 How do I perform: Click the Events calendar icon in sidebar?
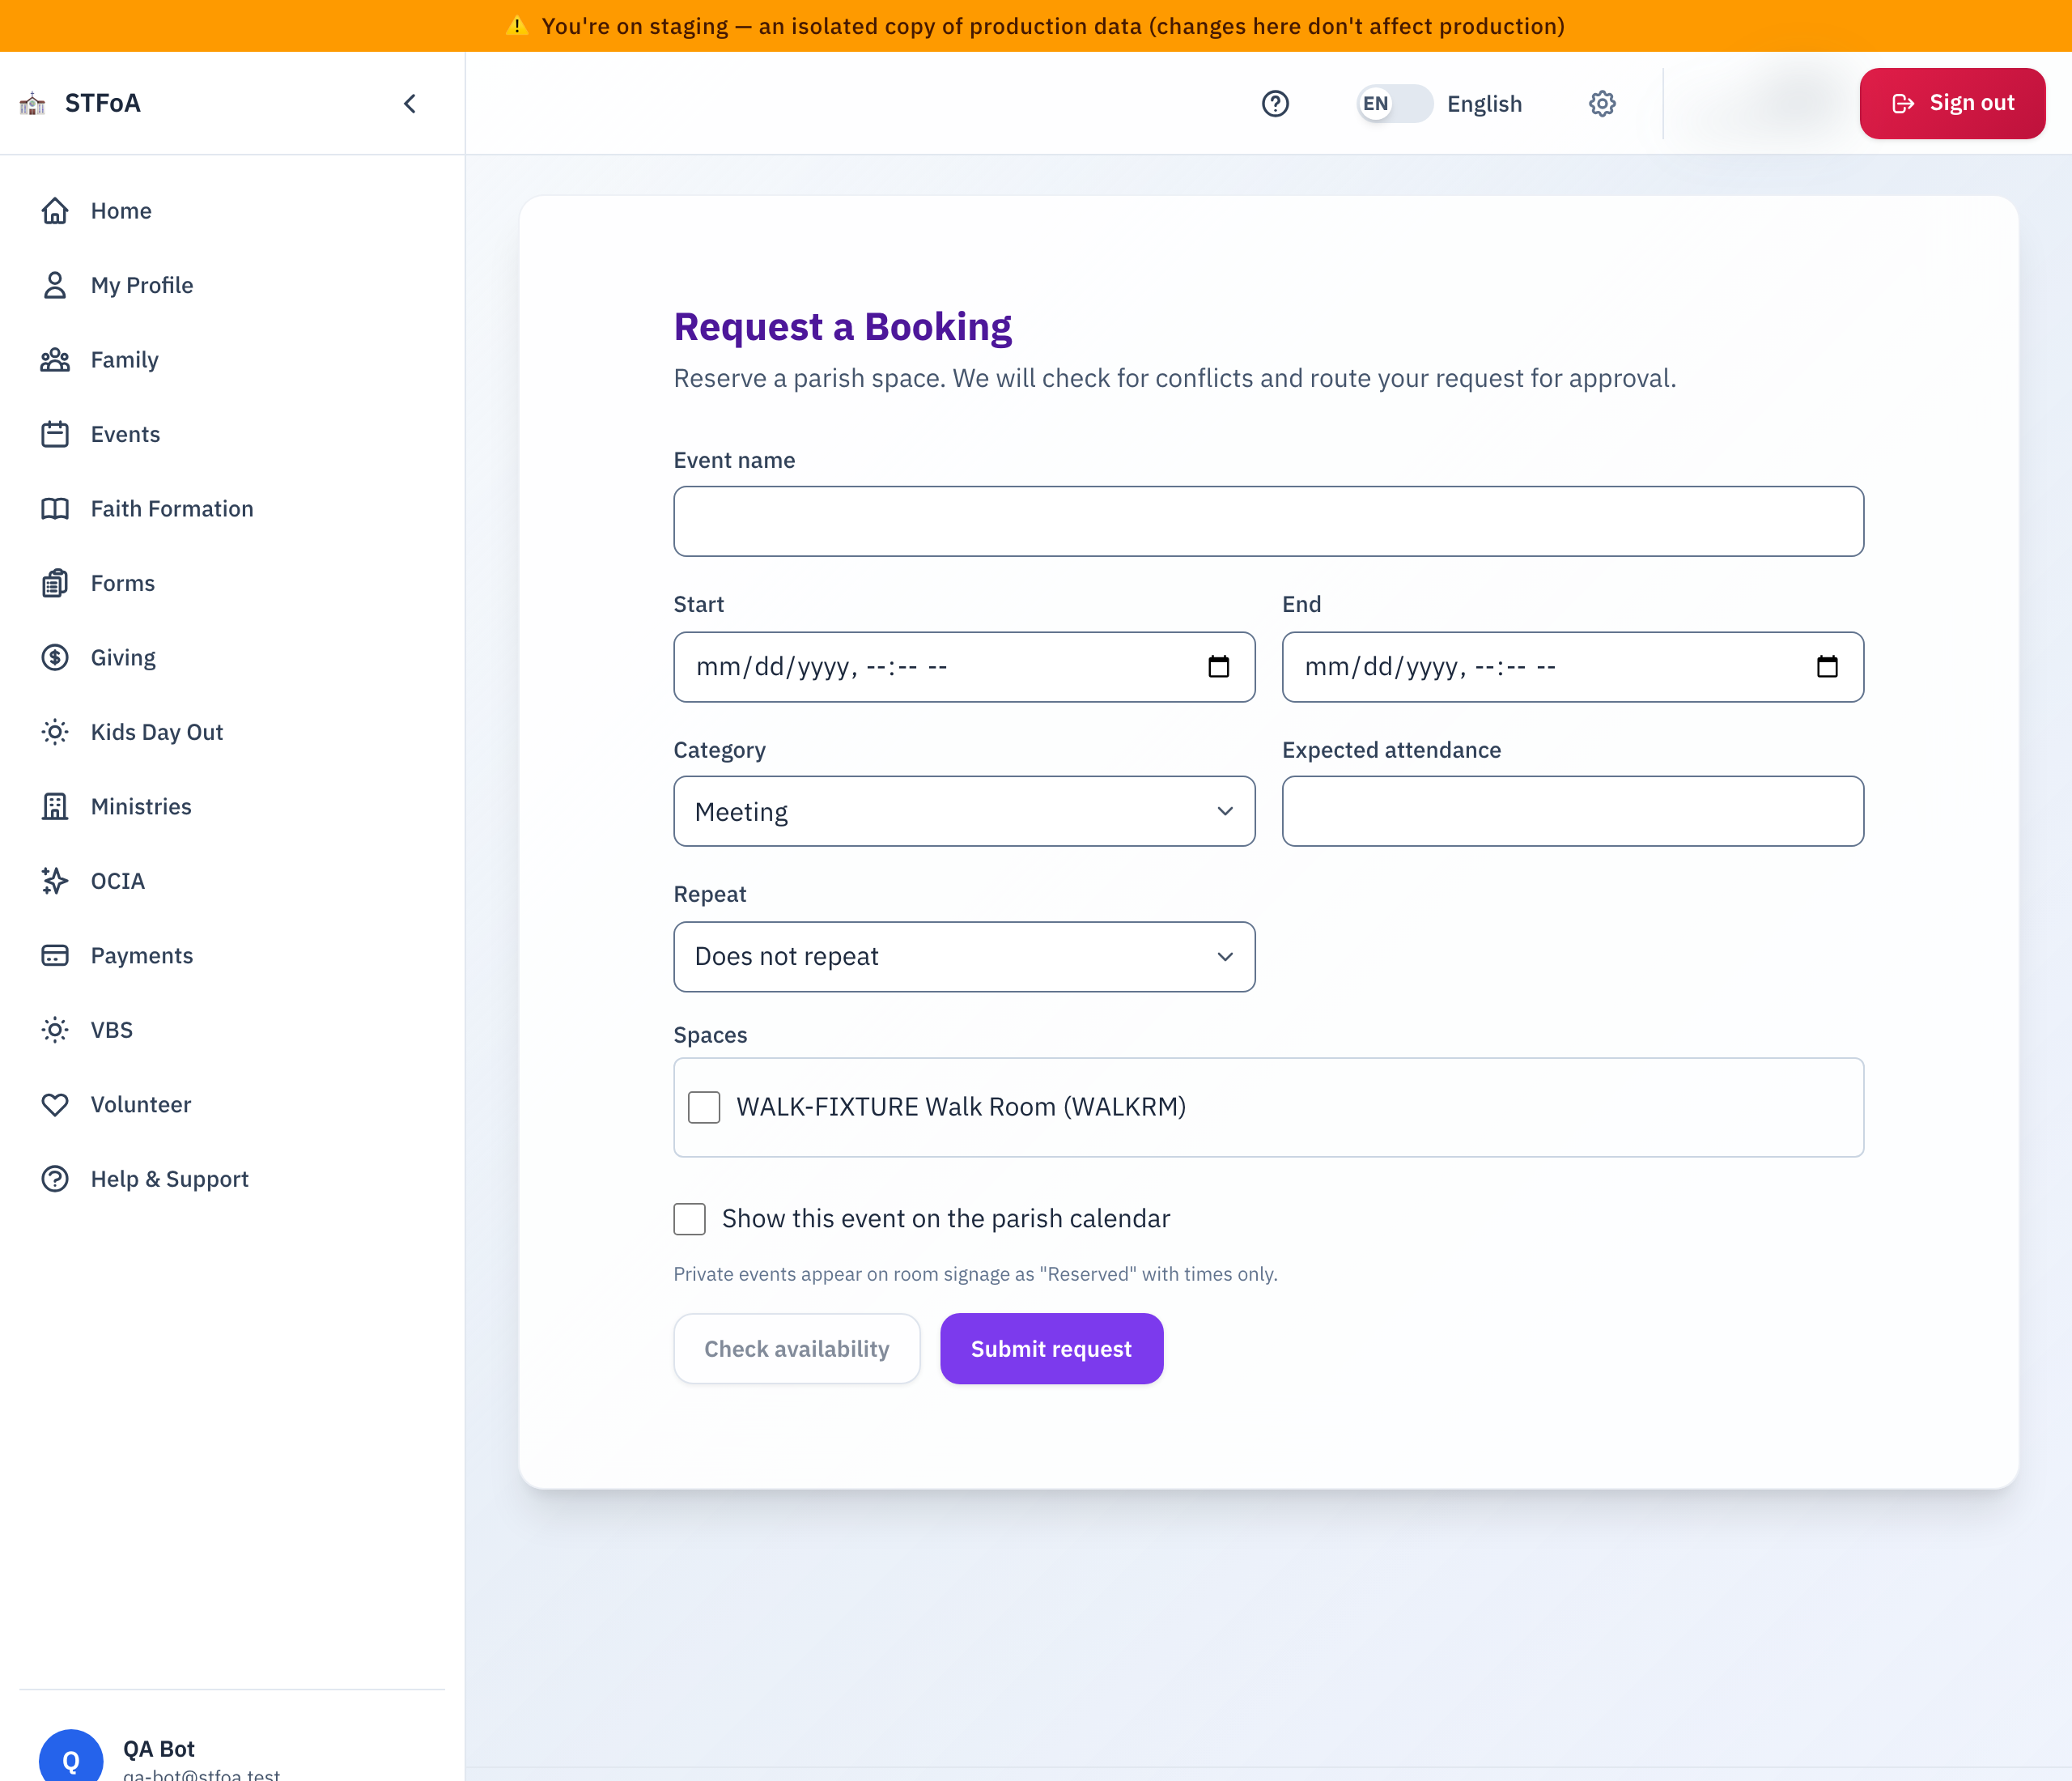click(55, 434)
